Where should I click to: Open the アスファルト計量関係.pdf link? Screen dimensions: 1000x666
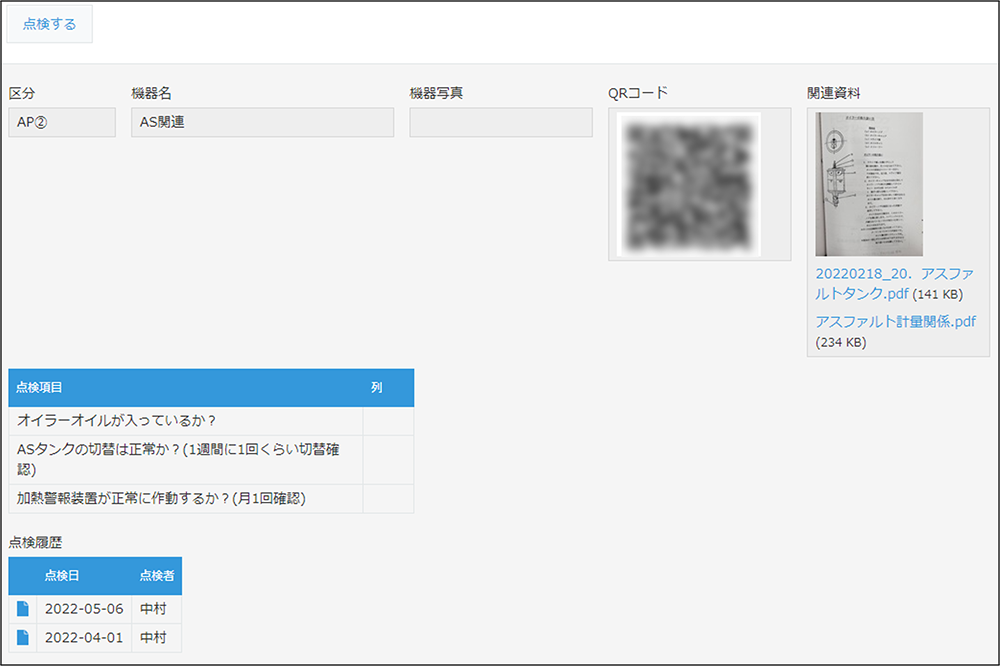tap(895, 321)
